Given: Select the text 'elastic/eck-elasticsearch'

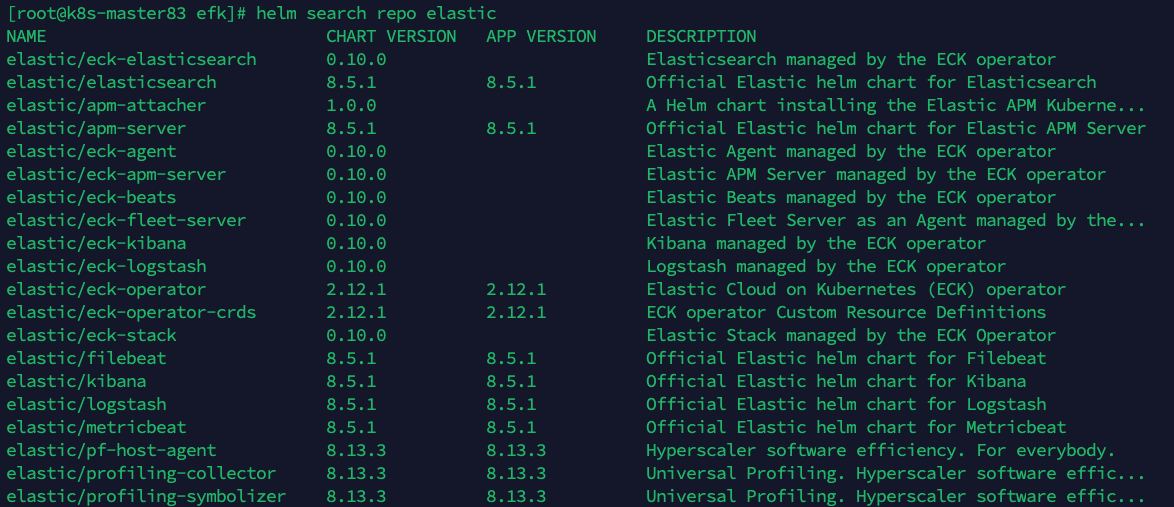Looking at the screenshot, I should click(132, 59).
